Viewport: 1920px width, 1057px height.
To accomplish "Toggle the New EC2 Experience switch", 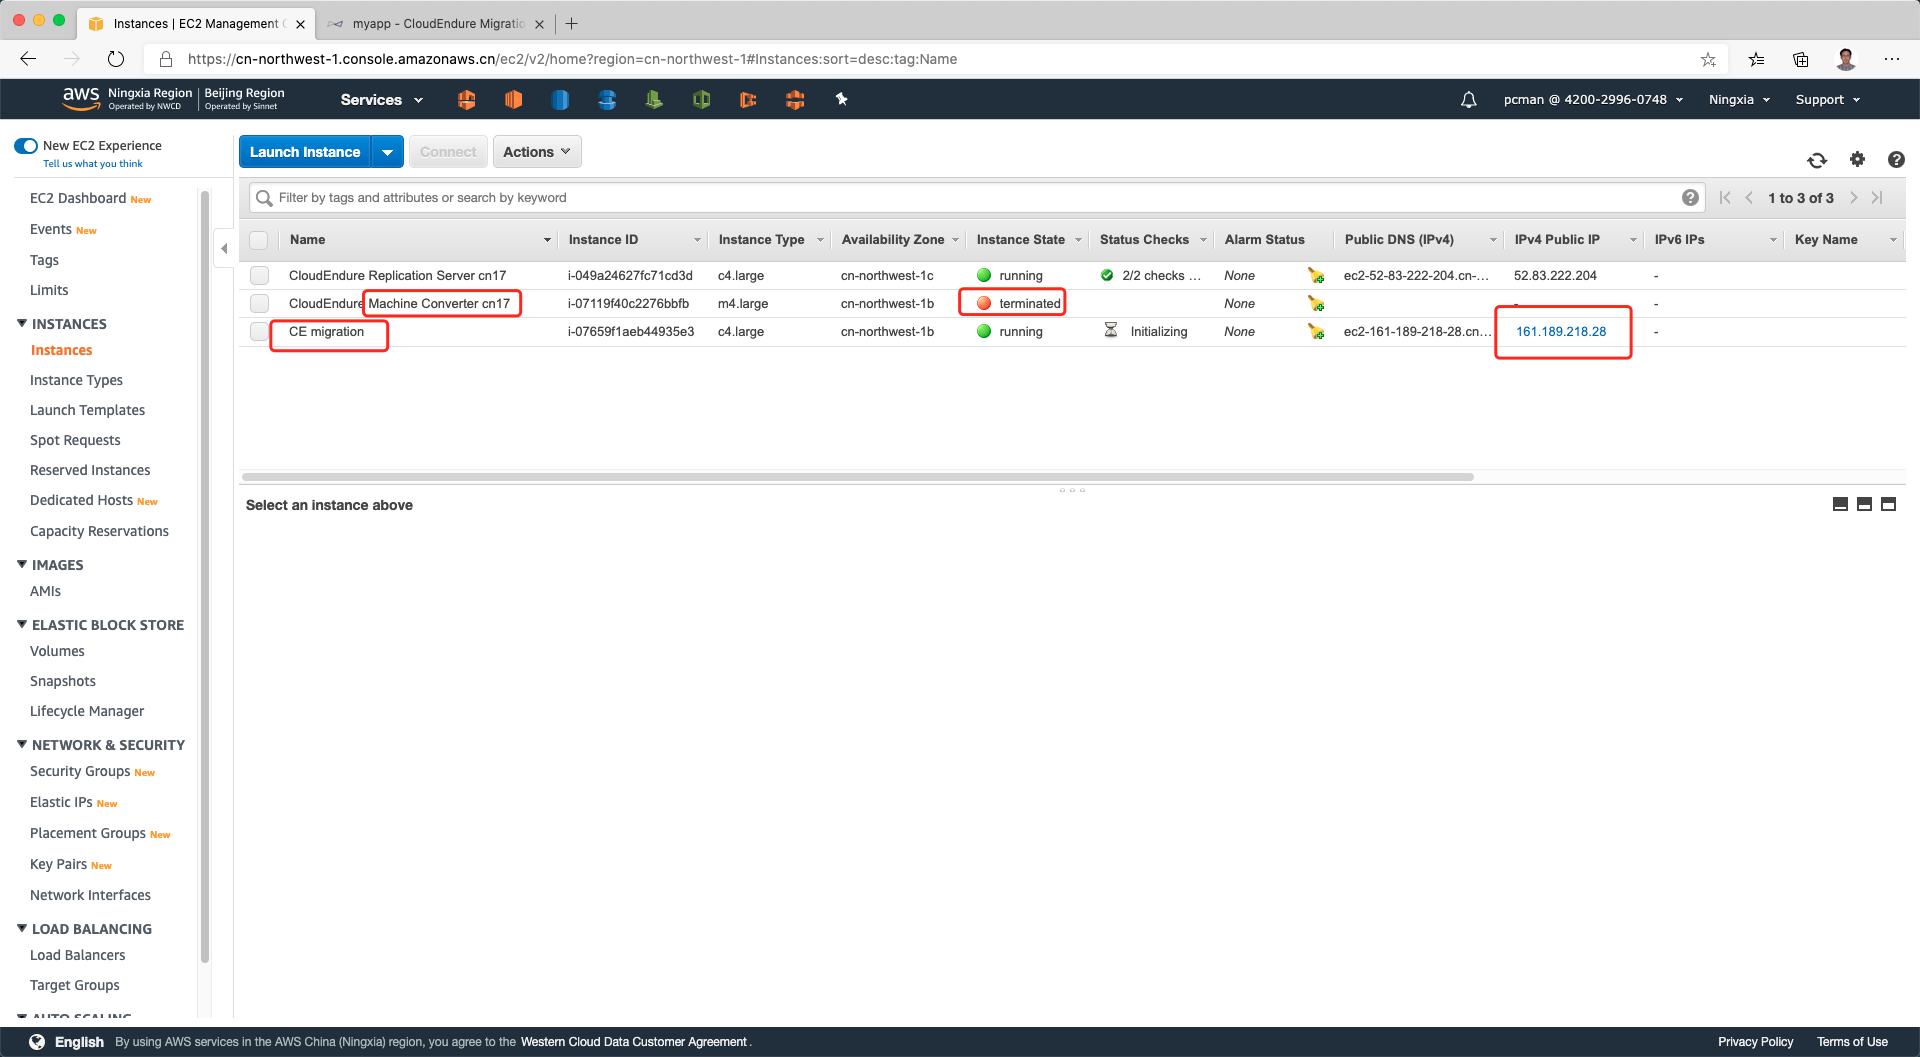I will tap(26, 146).
